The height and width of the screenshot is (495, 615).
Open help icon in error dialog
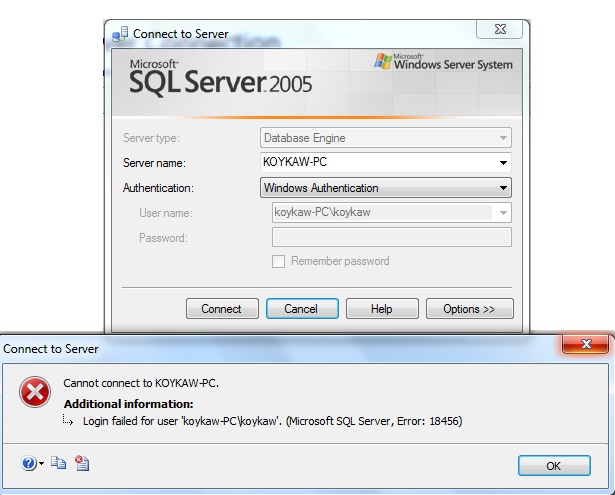click(29, 464)
